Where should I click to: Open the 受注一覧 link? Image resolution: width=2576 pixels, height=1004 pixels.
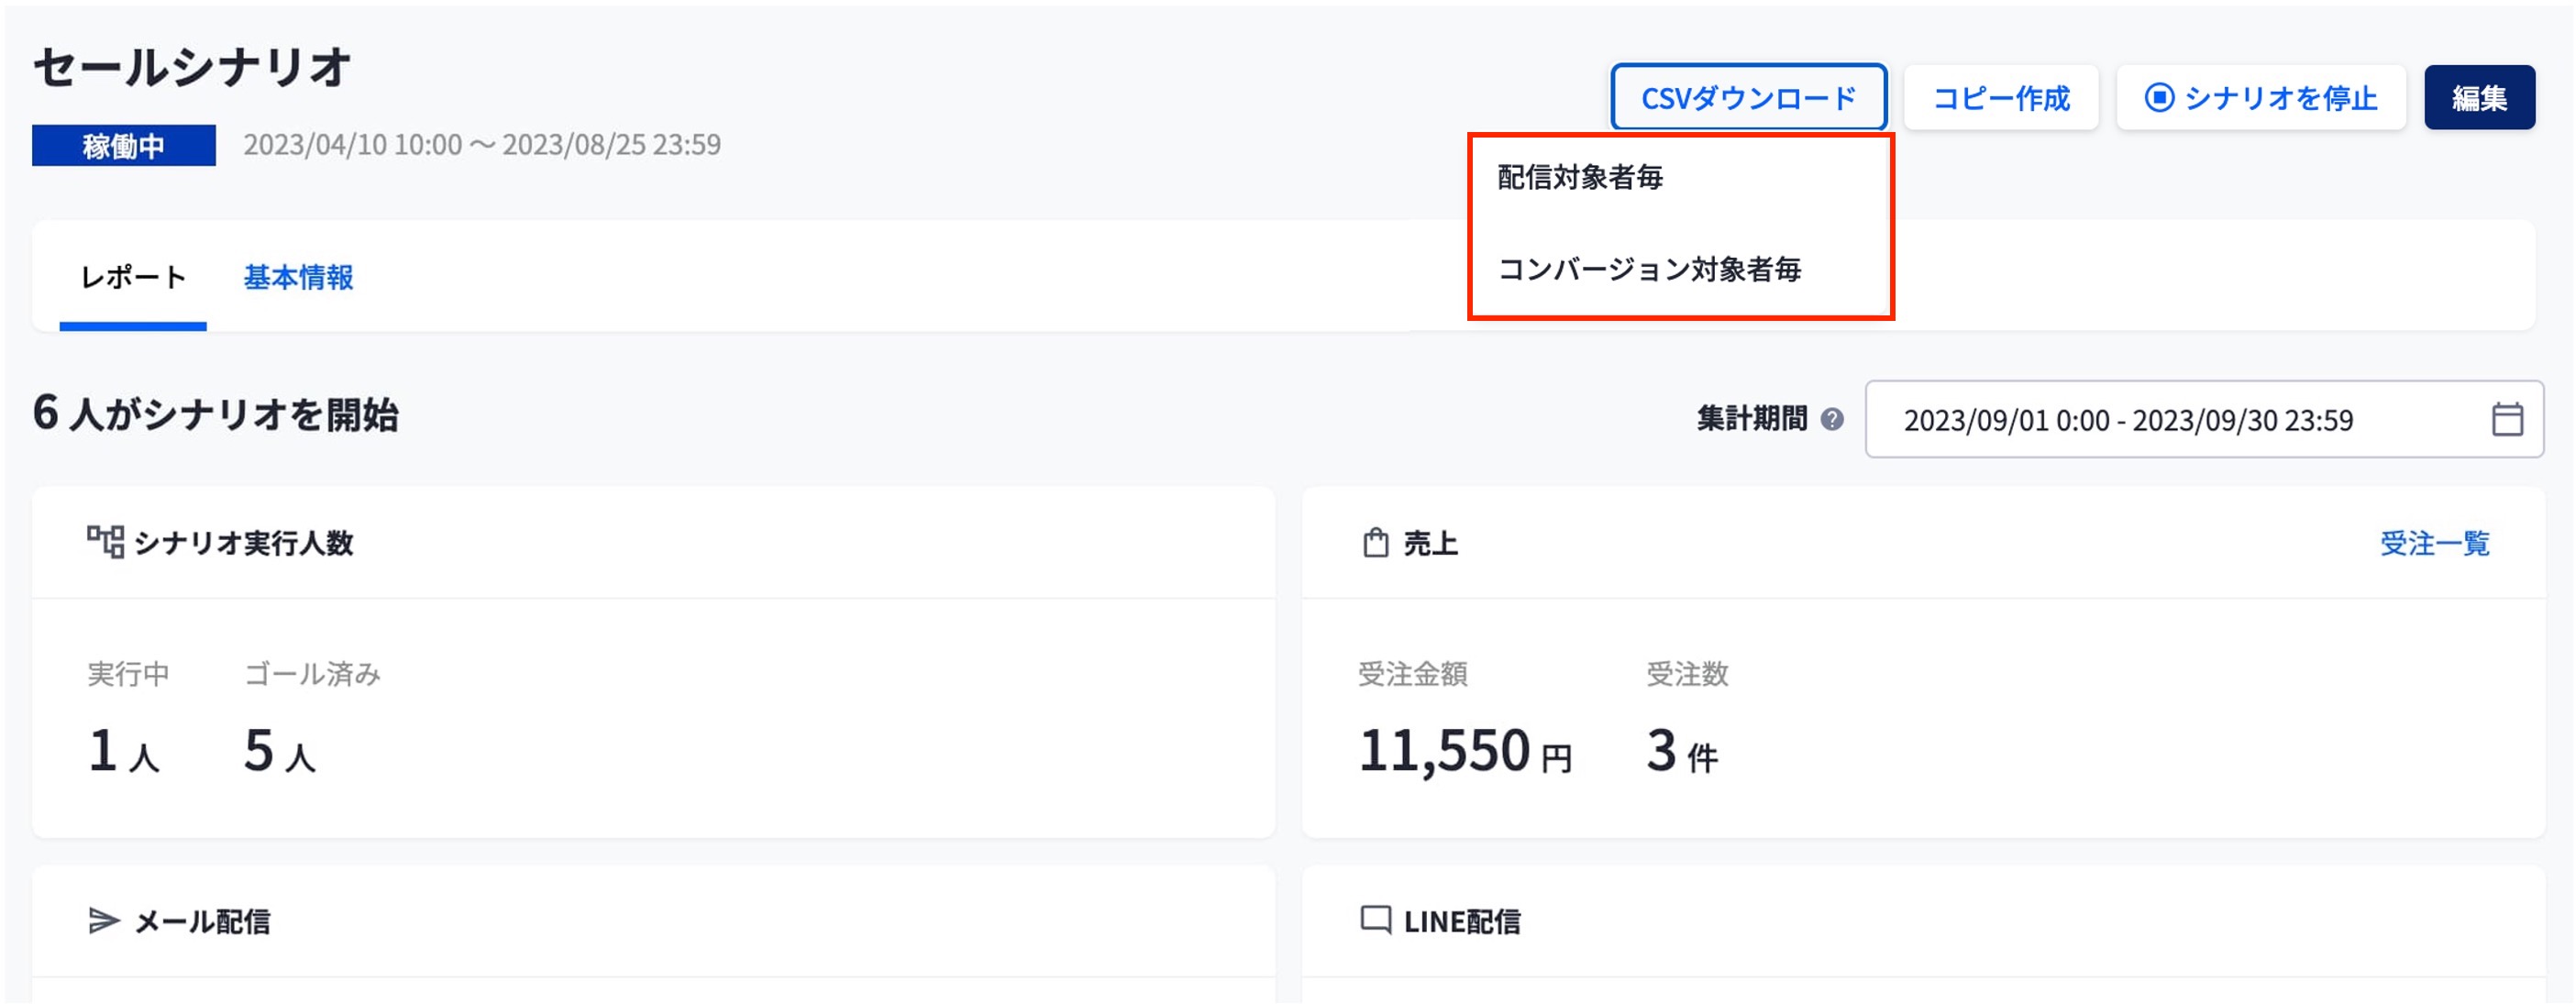pos(2433,543)
